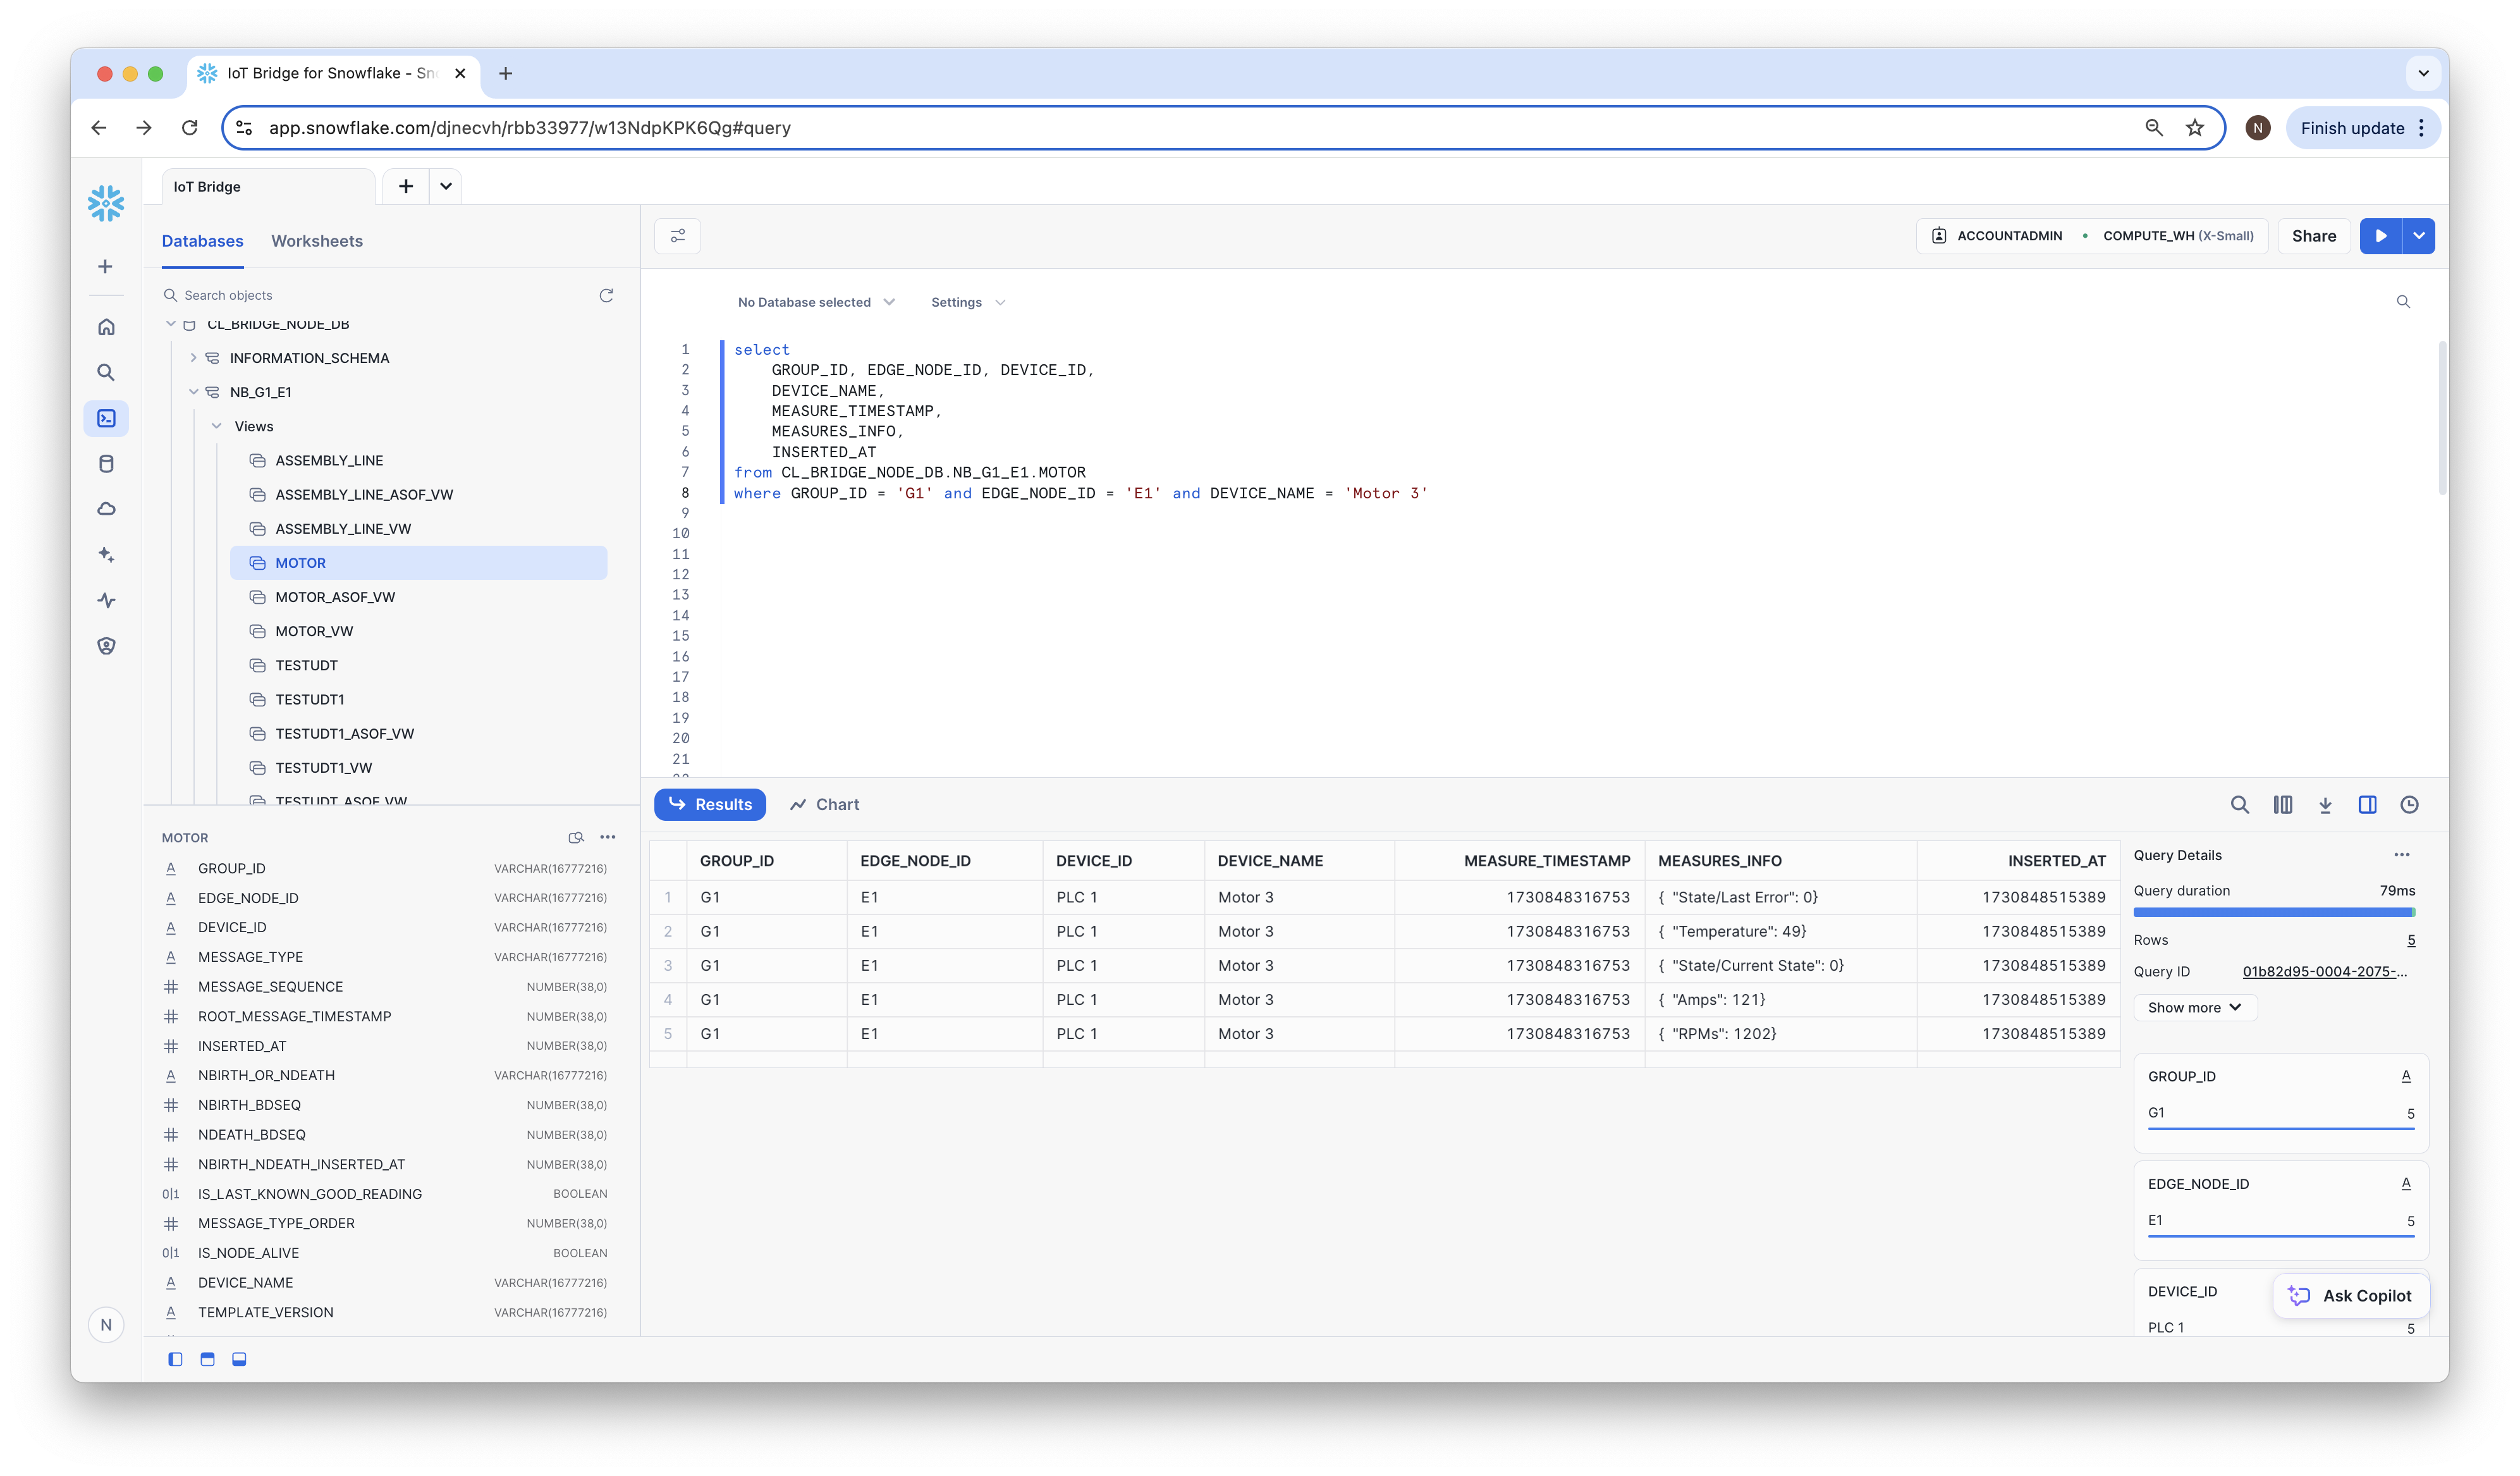Image resolution: width=2520 pixels, height=1476 pixels.
Task: Open the results column selector icon
Action: tap(2282, 805)
